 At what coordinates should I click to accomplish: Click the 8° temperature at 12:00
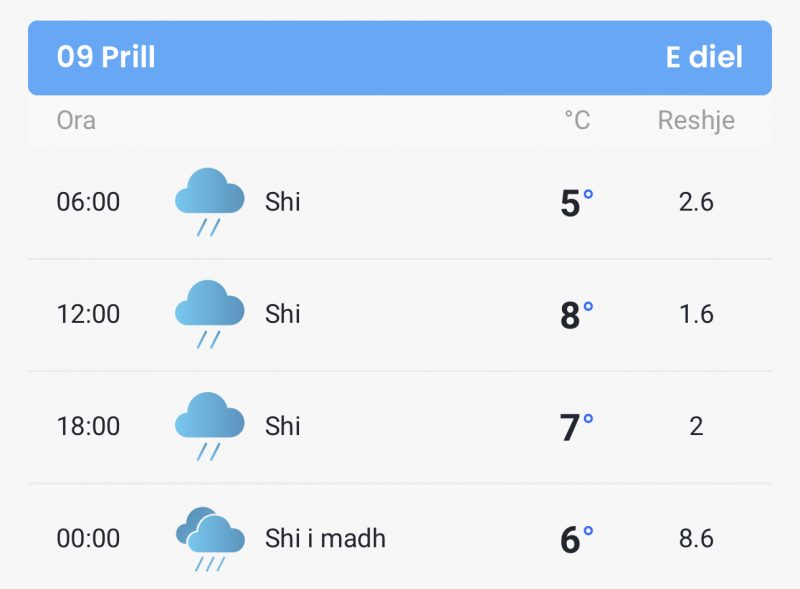coord(577,315)
